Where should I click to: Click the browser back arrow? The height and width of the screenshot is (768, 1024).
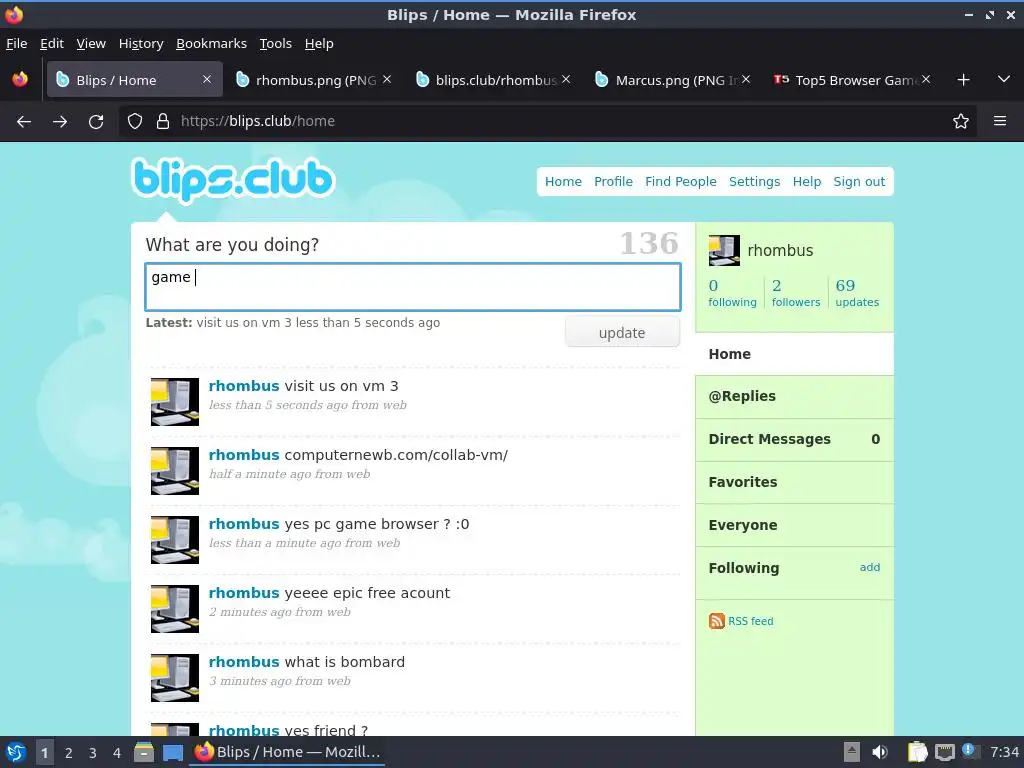click(24, 121)
